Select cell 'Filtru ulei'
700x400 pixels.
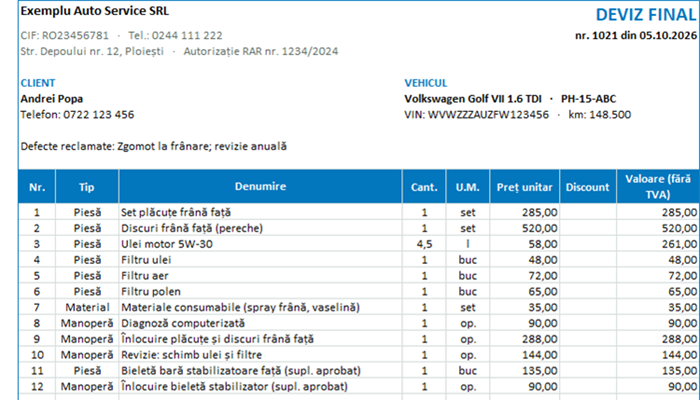point(260,260)
